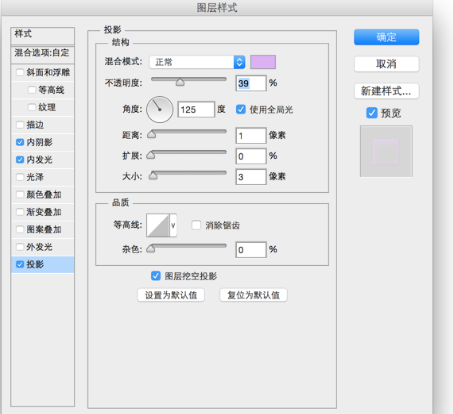Select the 描边 style entry
This screenshot has width=453, height=414.
43,125
